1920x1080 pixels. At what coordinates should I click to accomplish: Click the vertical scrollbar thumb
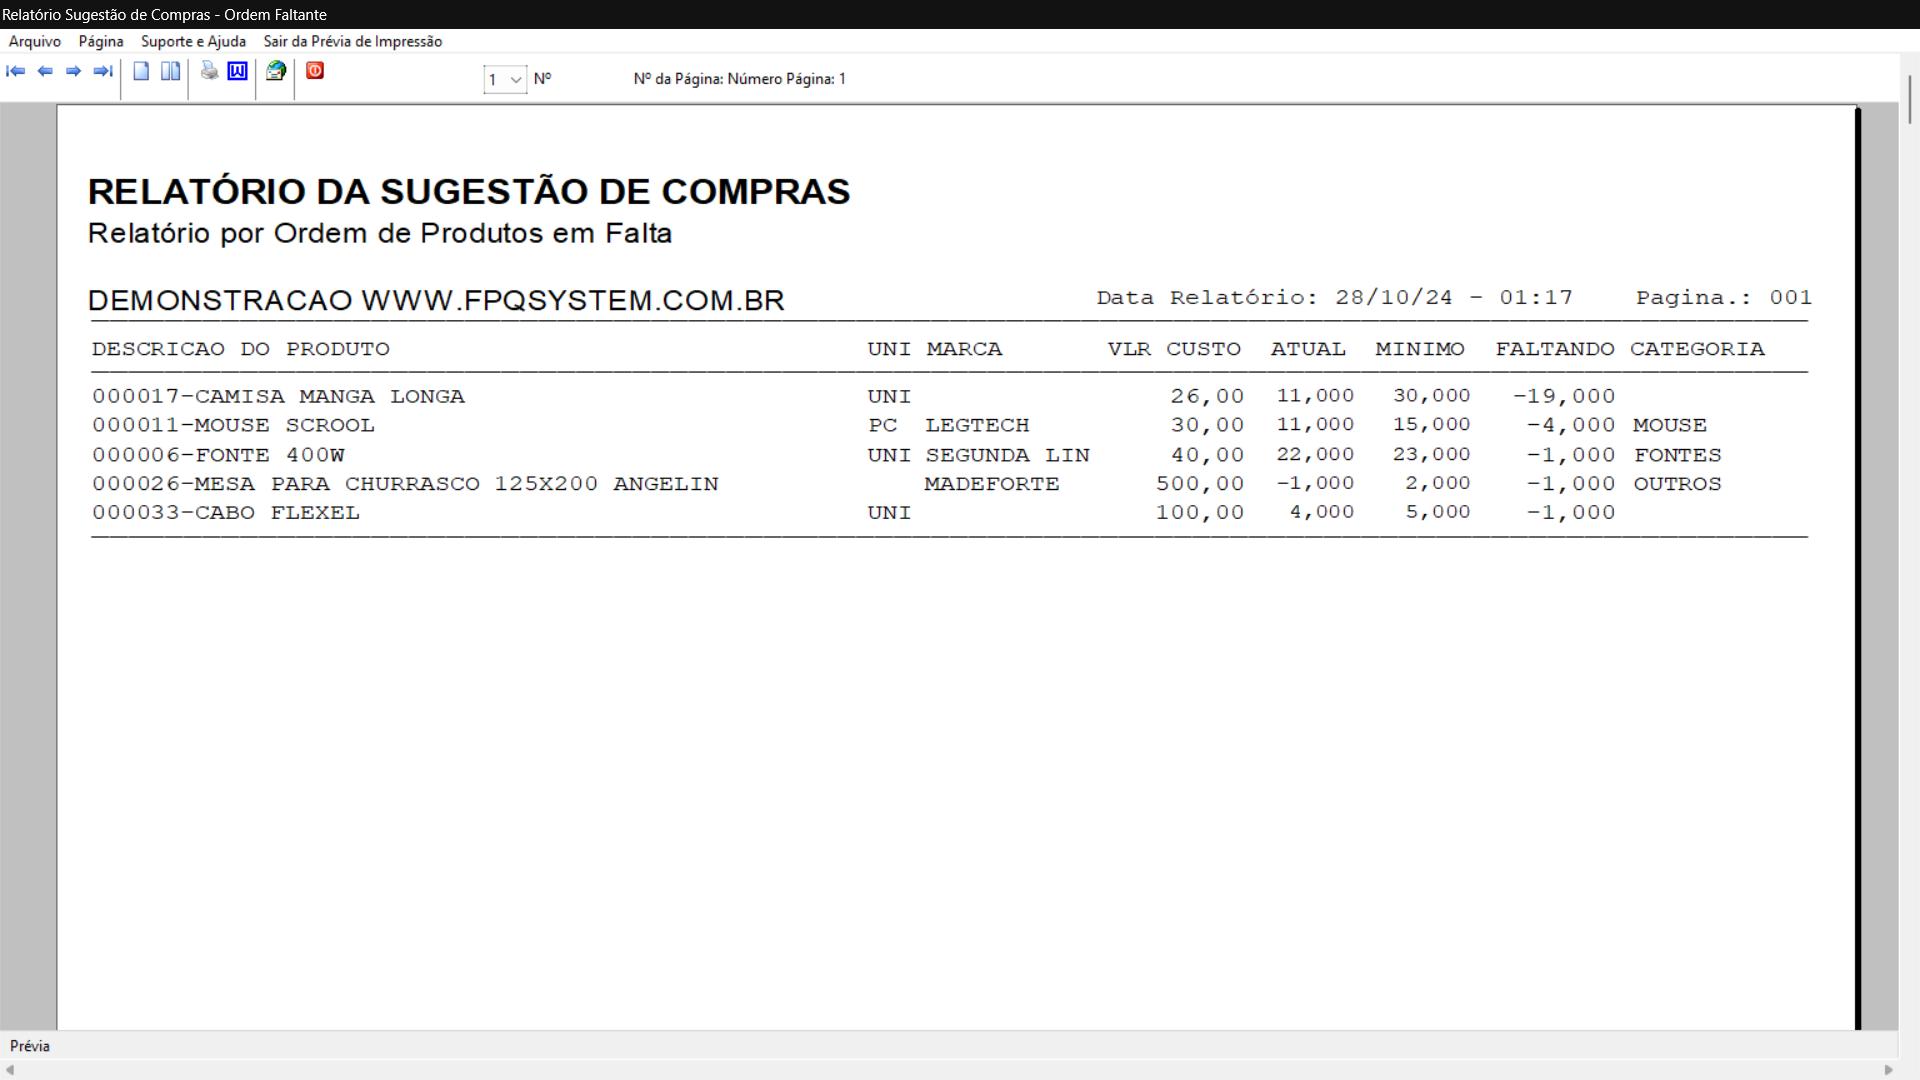1910,98
